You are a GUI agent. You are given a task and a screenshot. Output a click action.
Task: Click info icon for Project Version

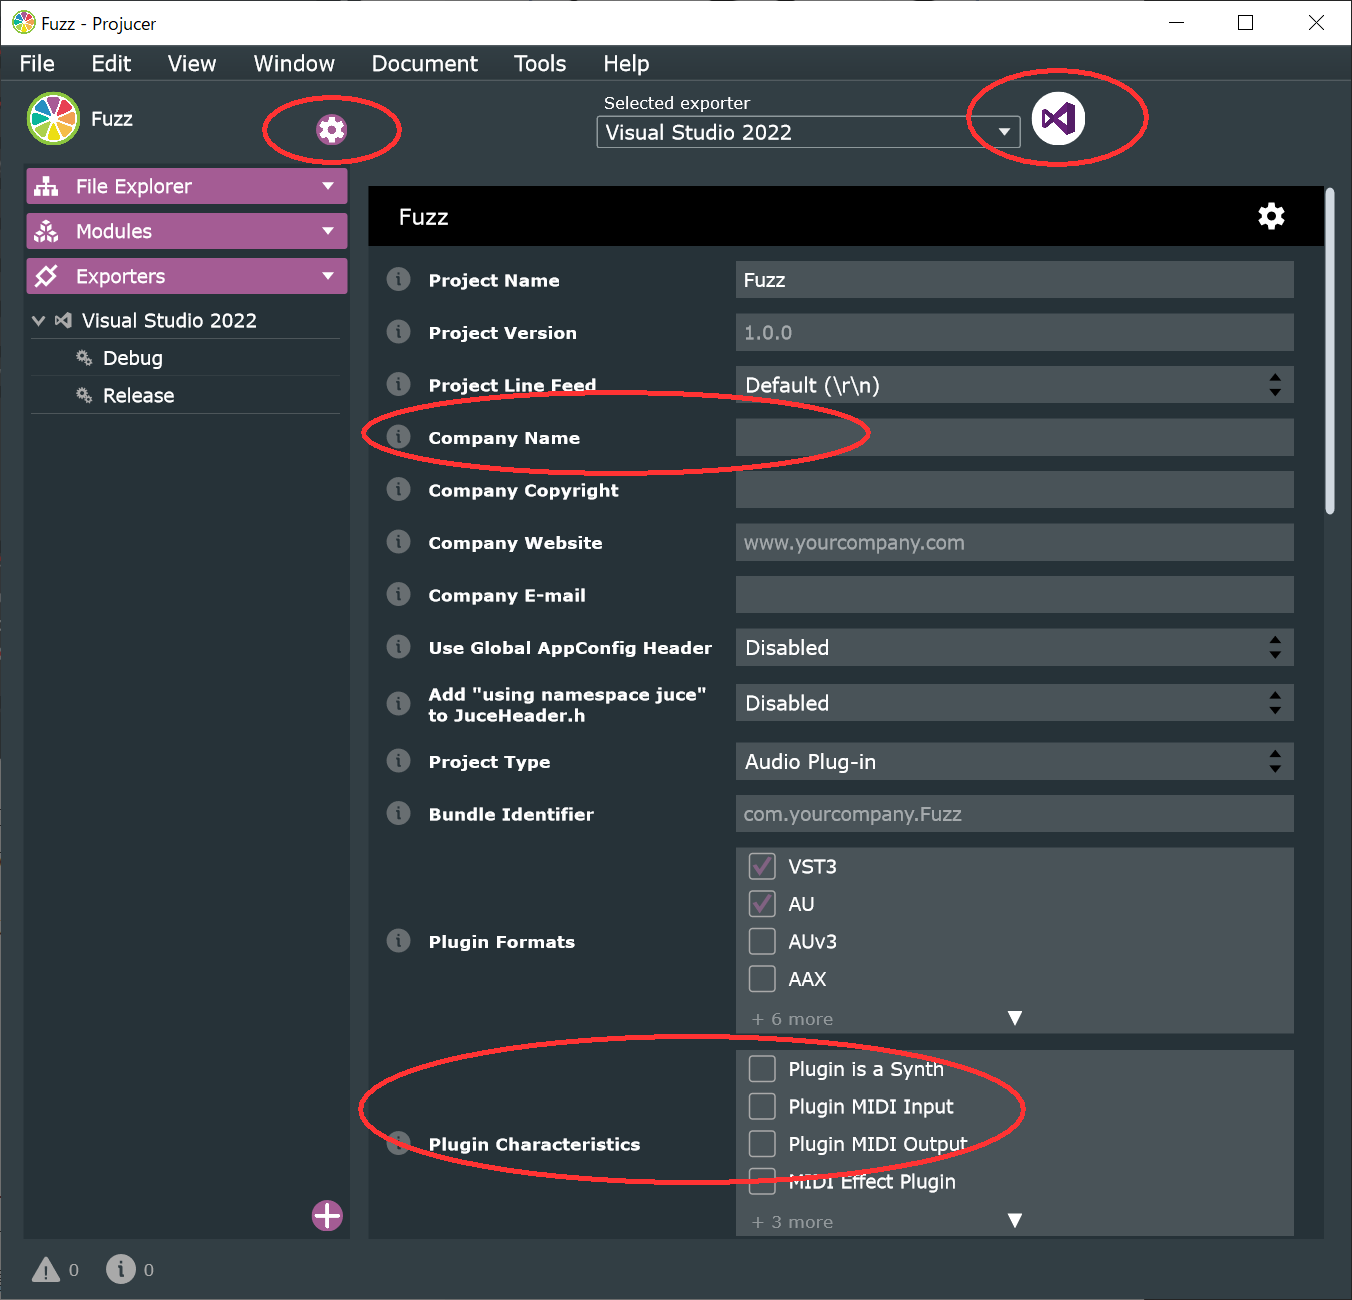(398, 331)
